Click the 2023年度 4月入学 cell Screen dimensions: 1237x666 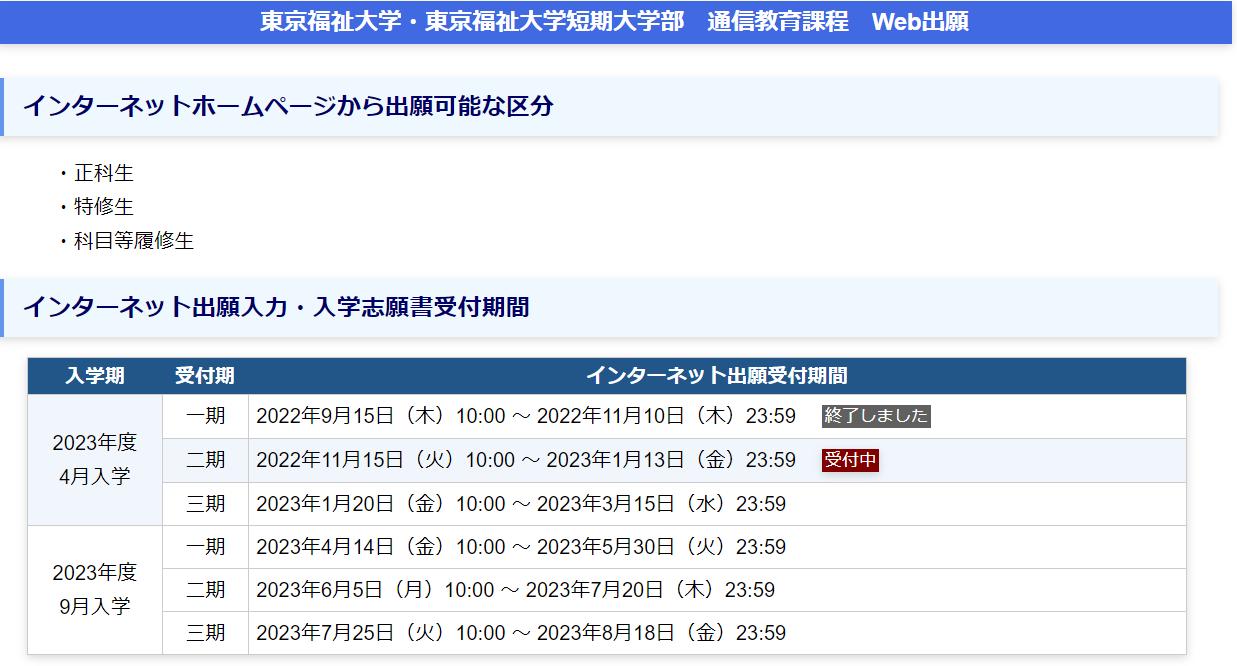95,460
